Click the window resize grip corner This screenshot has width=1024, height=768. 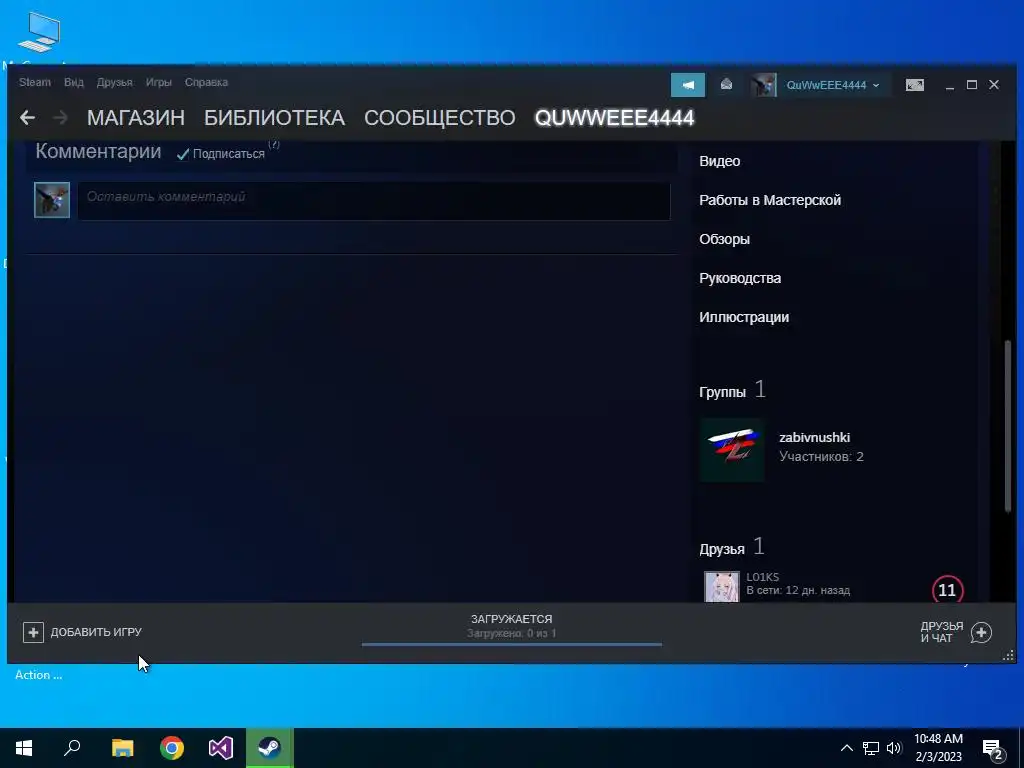click(x=1008, y=656)
